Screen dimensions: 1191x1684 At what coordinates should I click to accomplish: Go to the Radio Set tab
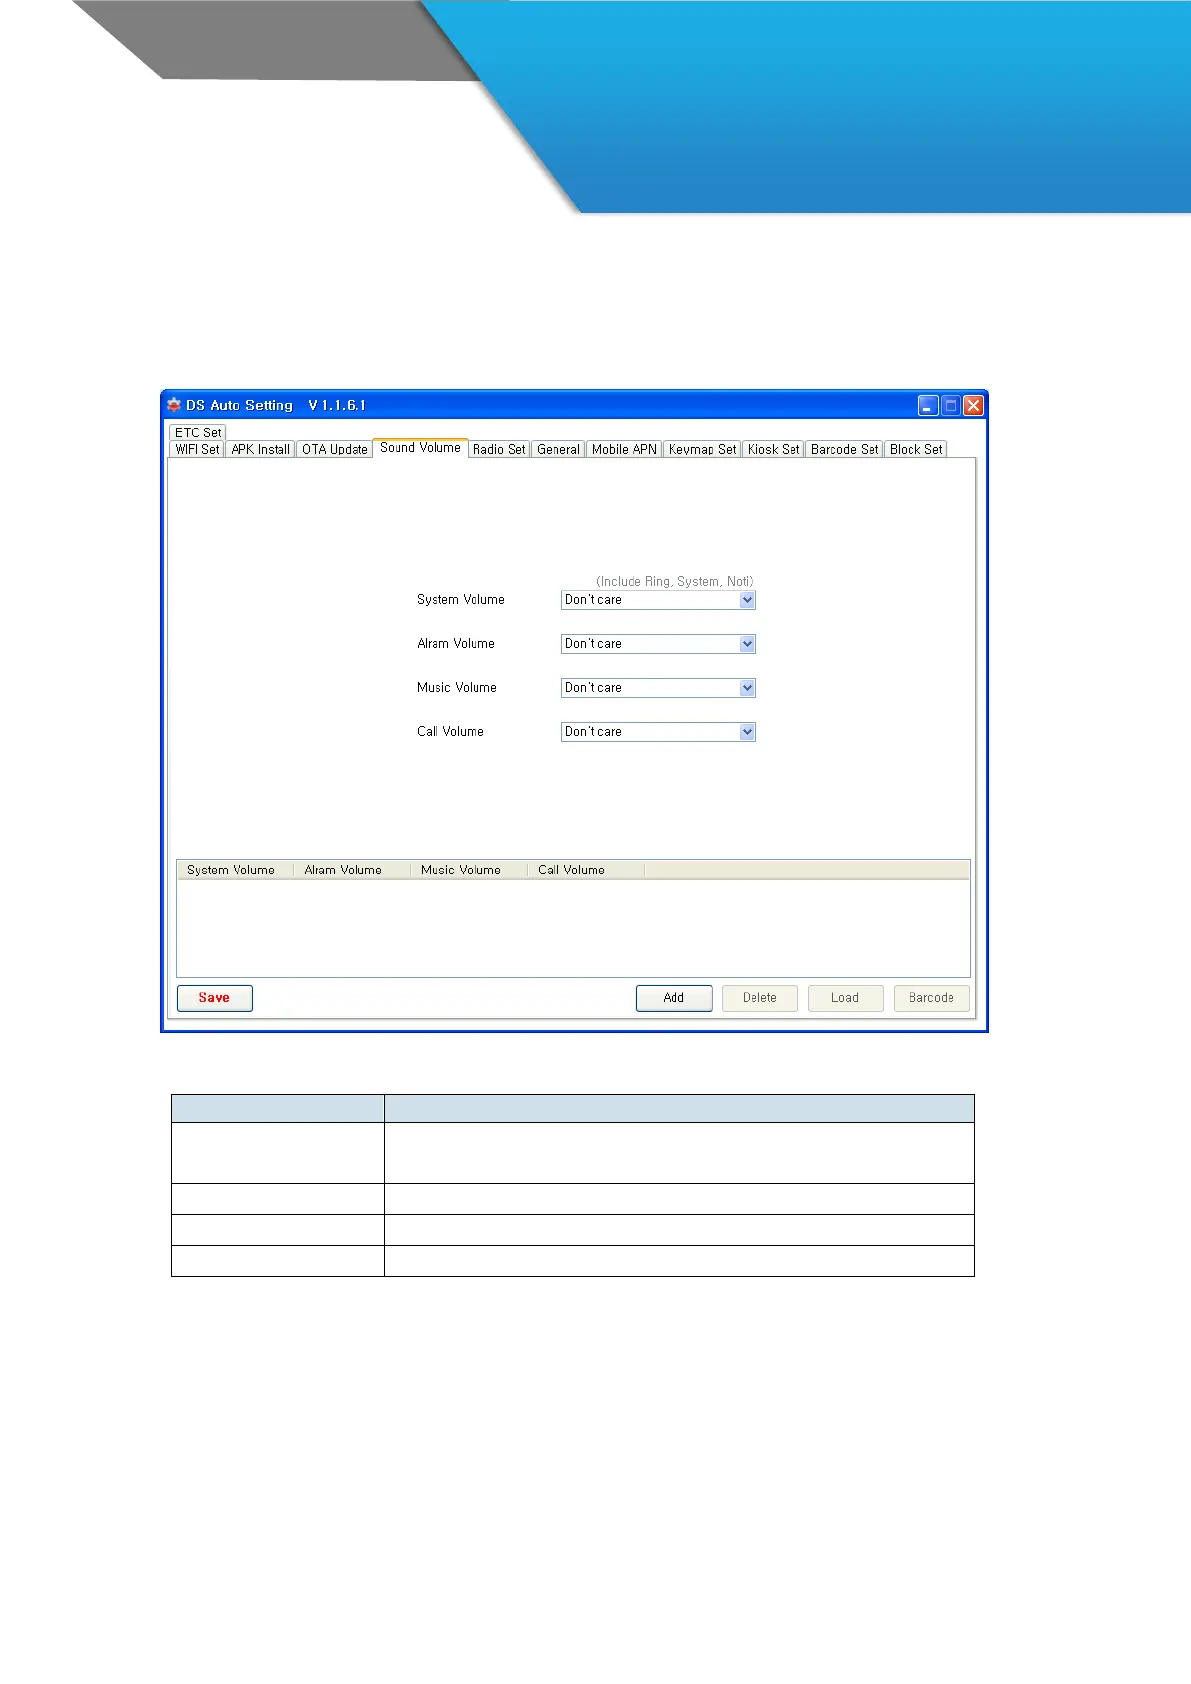coord(499,449)
